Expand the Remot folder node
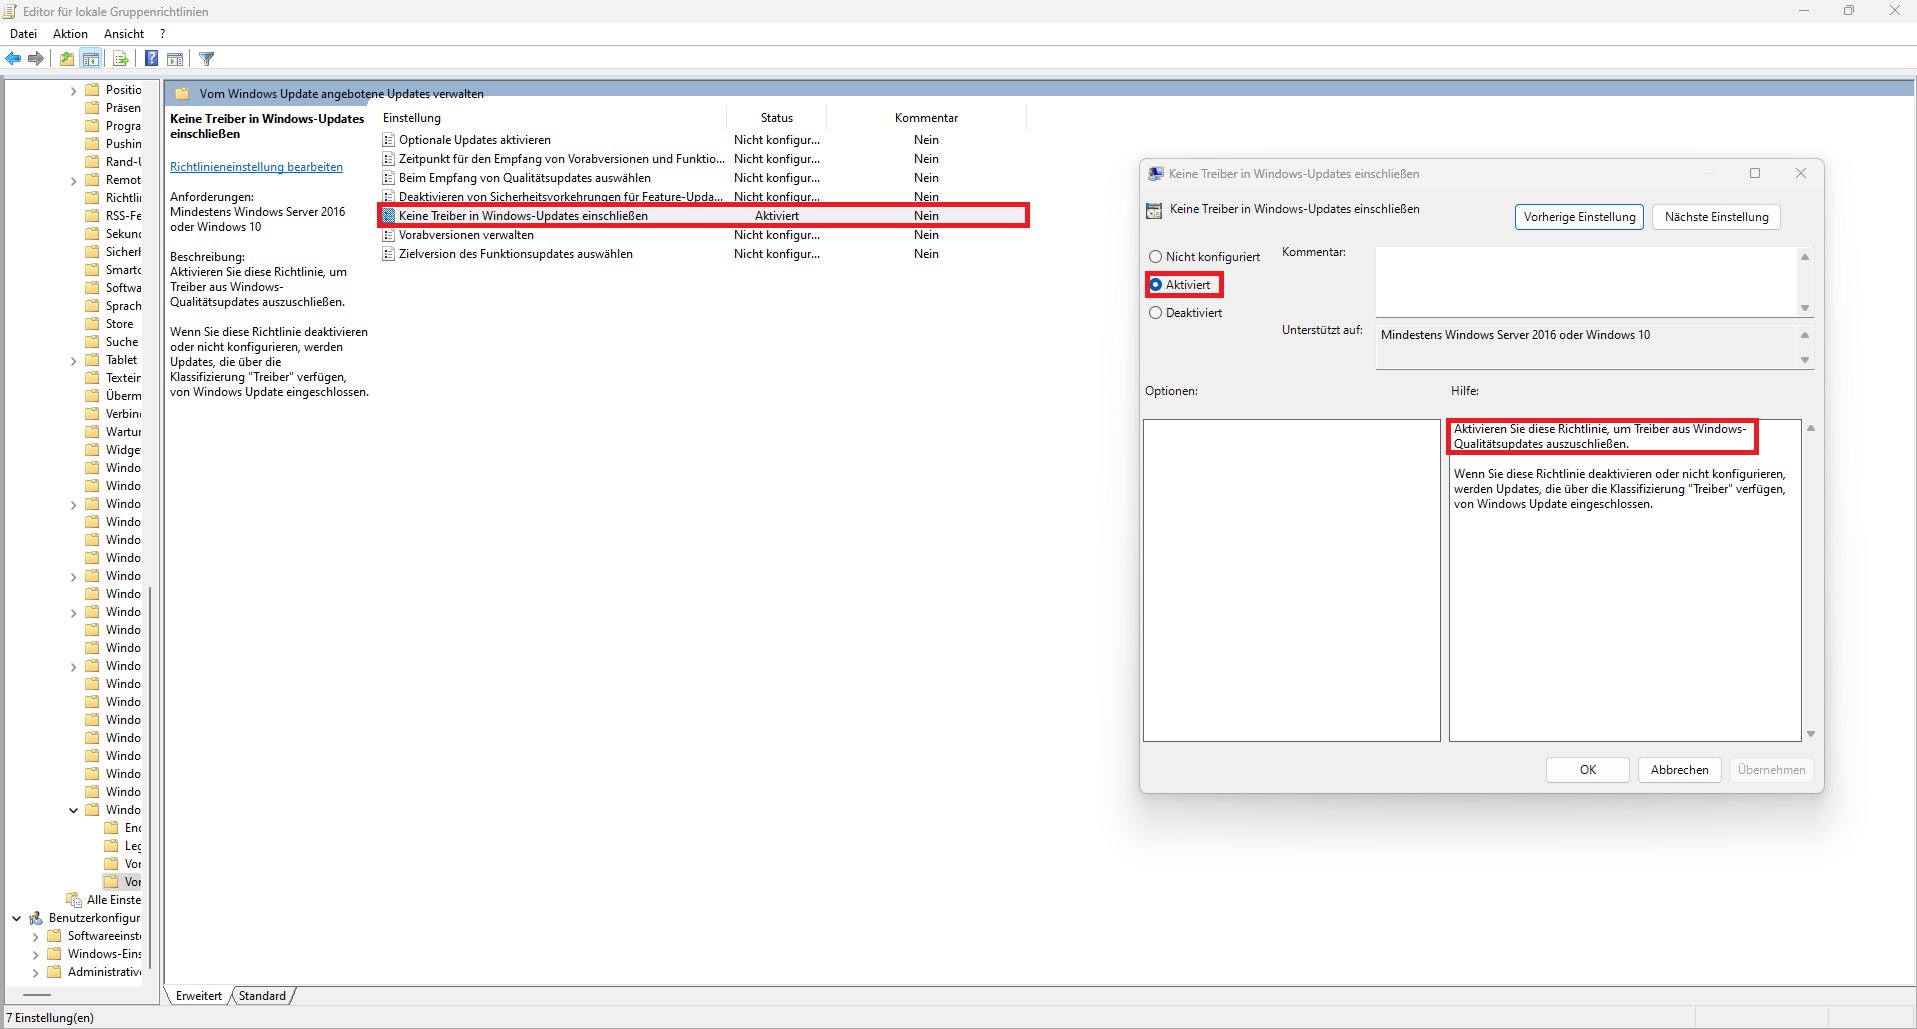 pyautogui.click(x=73, y=181)
